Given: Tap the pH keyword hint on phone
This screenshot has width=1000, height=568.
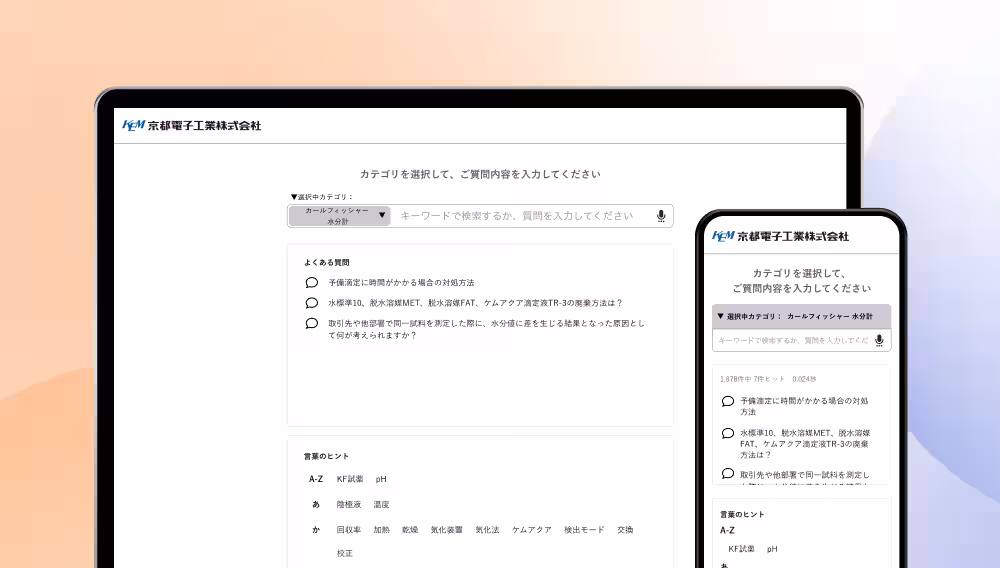Looking at the screenshot, I should click(x=772, y=549).
